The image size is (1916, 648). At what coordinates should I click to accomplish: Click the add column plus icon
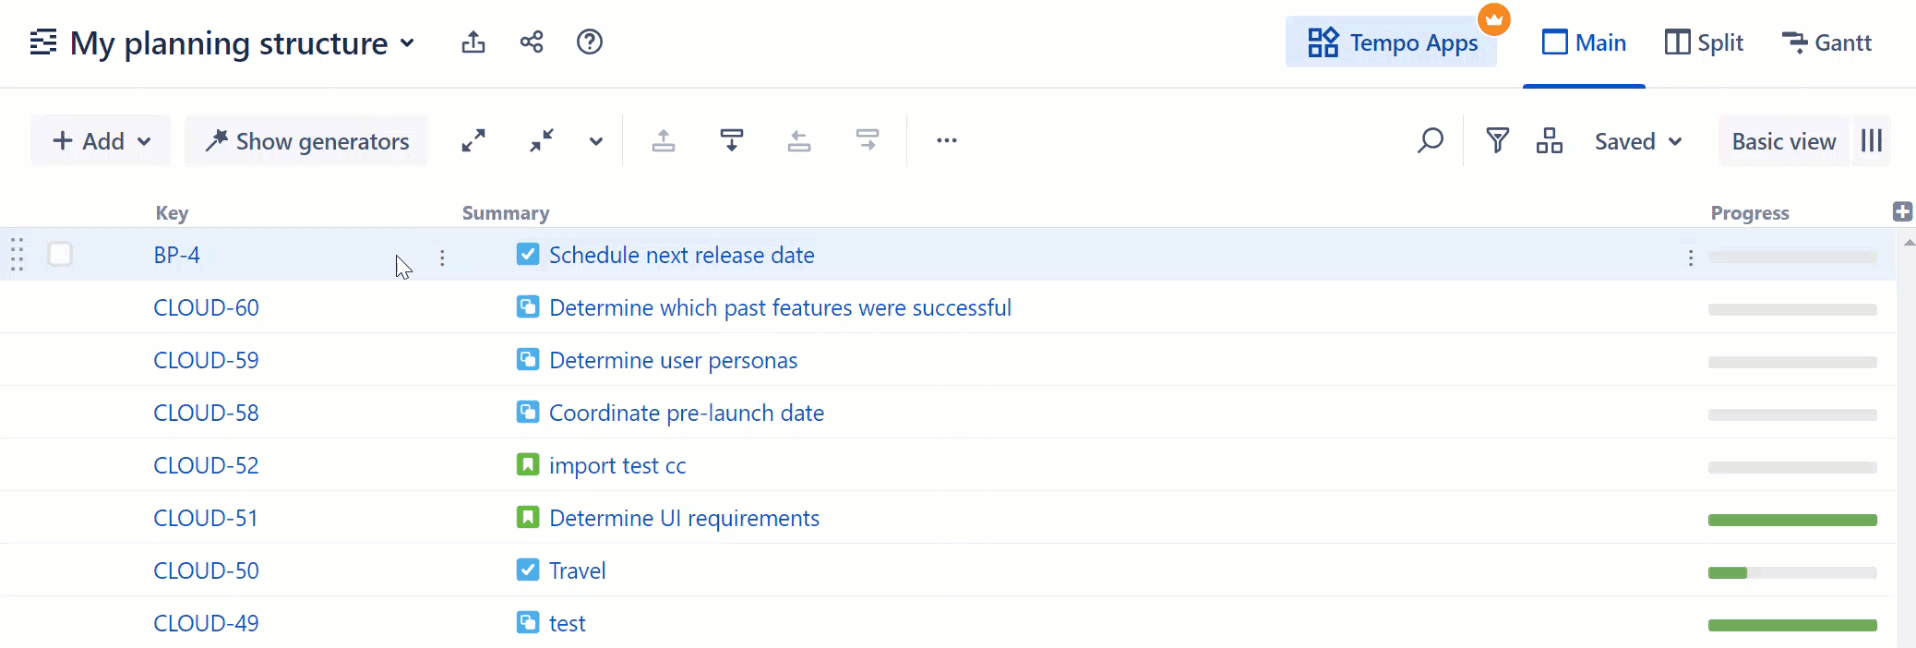pos(1902,212)
